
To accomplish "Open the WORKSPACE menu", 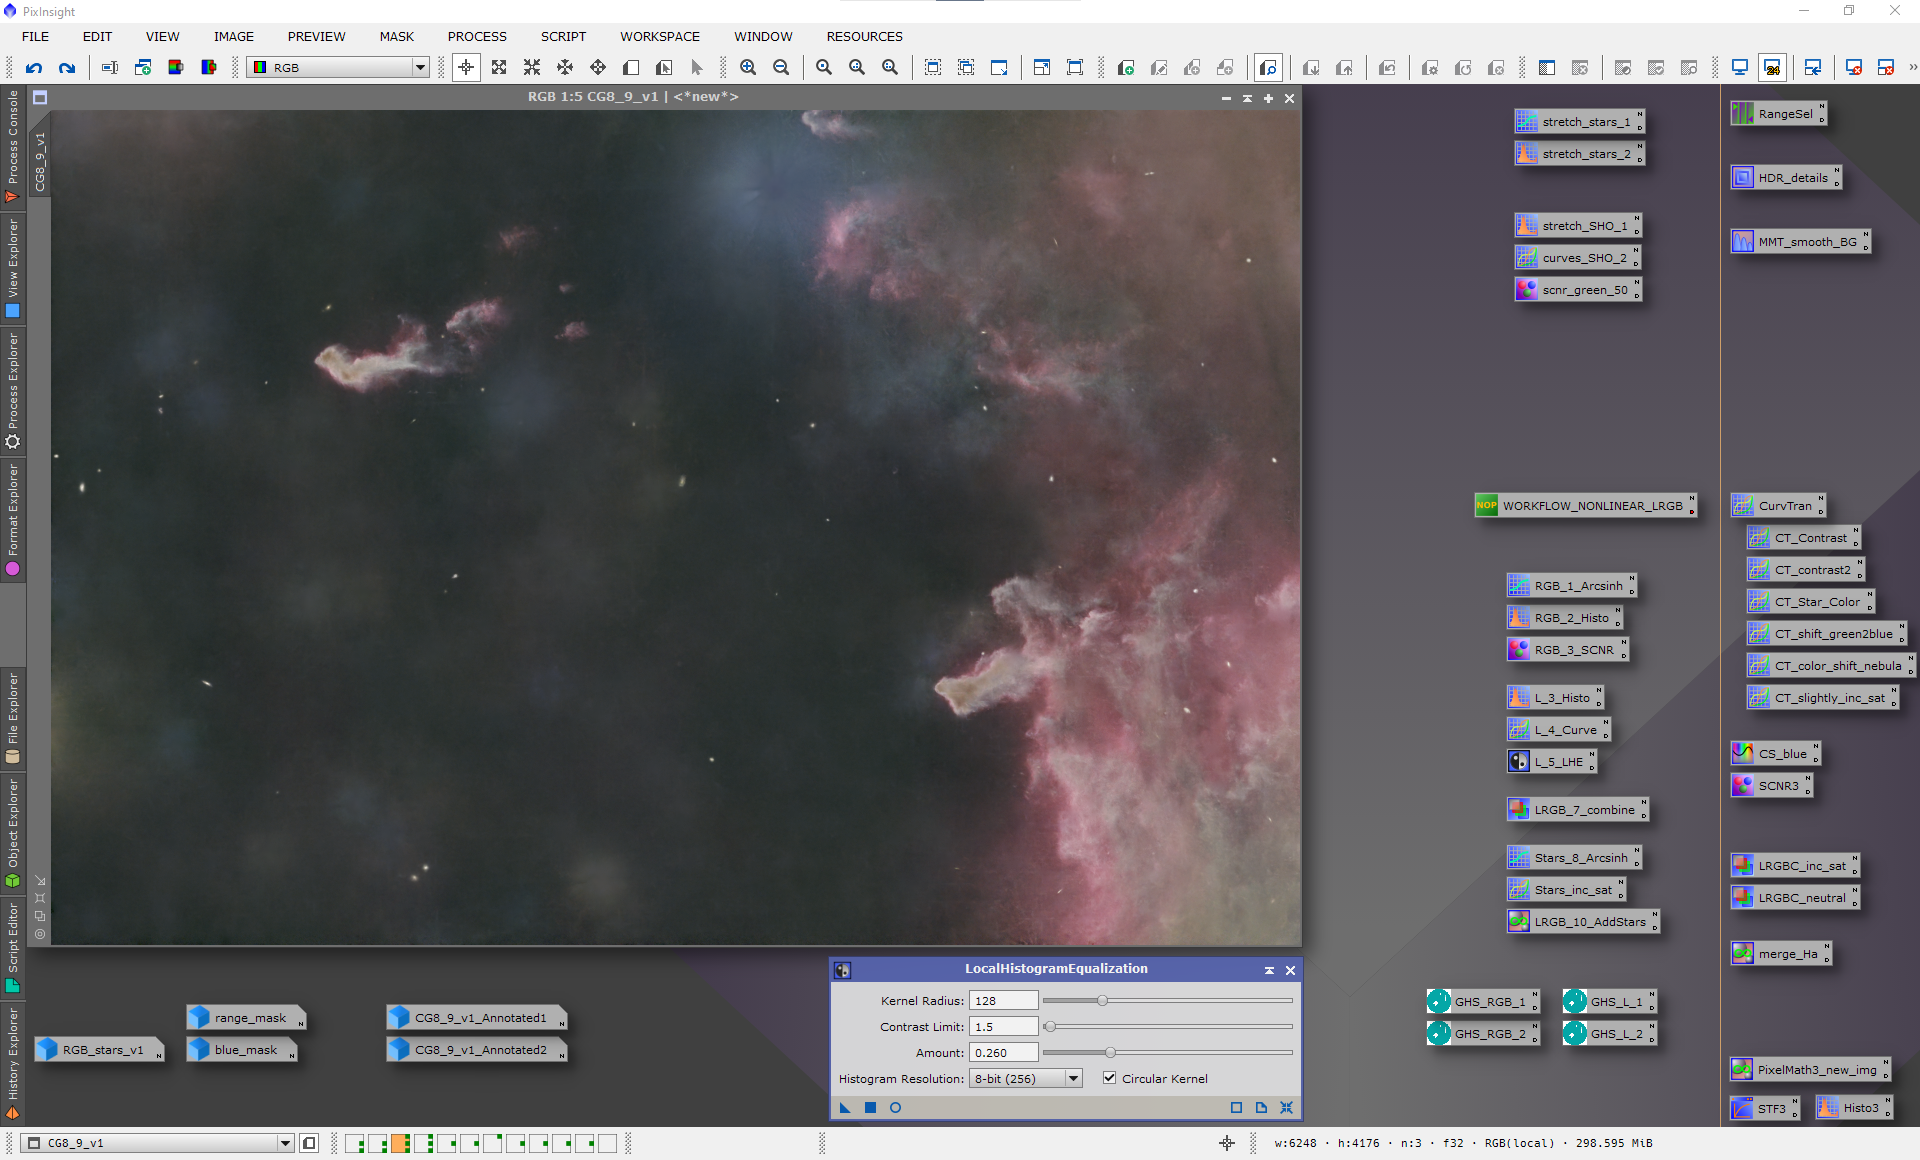I will tap(660, 36).
